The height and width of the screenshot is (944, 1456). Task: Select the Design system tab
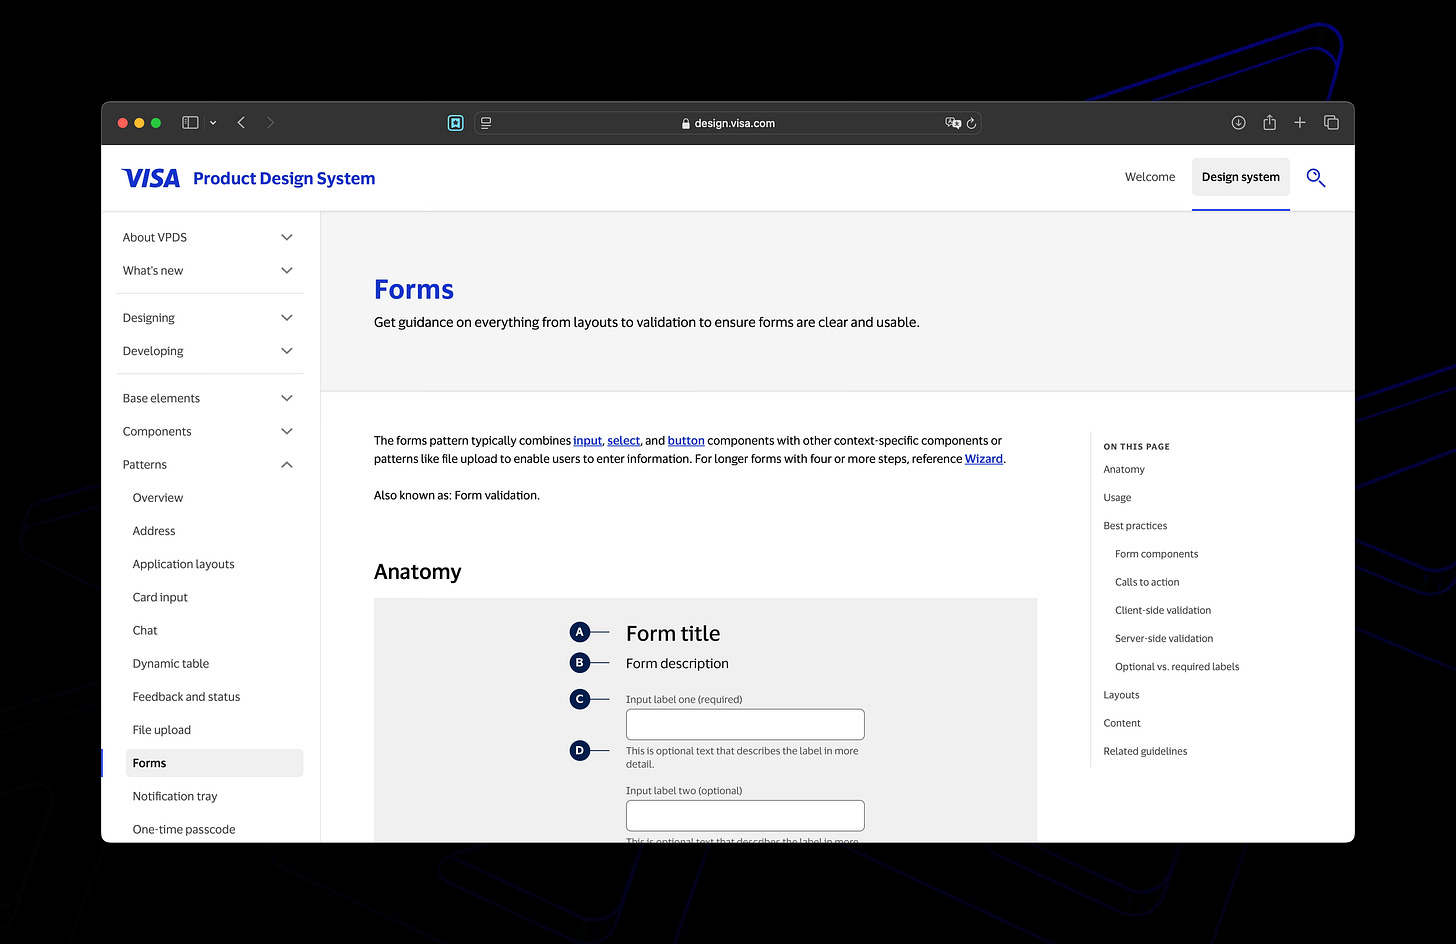coord(1241,177)
